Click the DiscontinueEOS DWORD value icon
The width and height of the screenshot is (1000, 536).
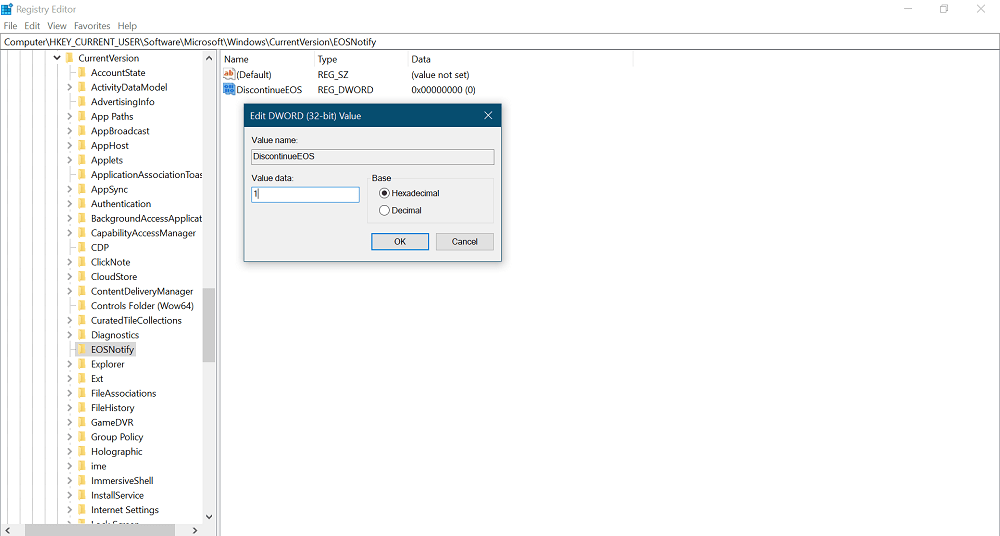[x=228, y=89]
